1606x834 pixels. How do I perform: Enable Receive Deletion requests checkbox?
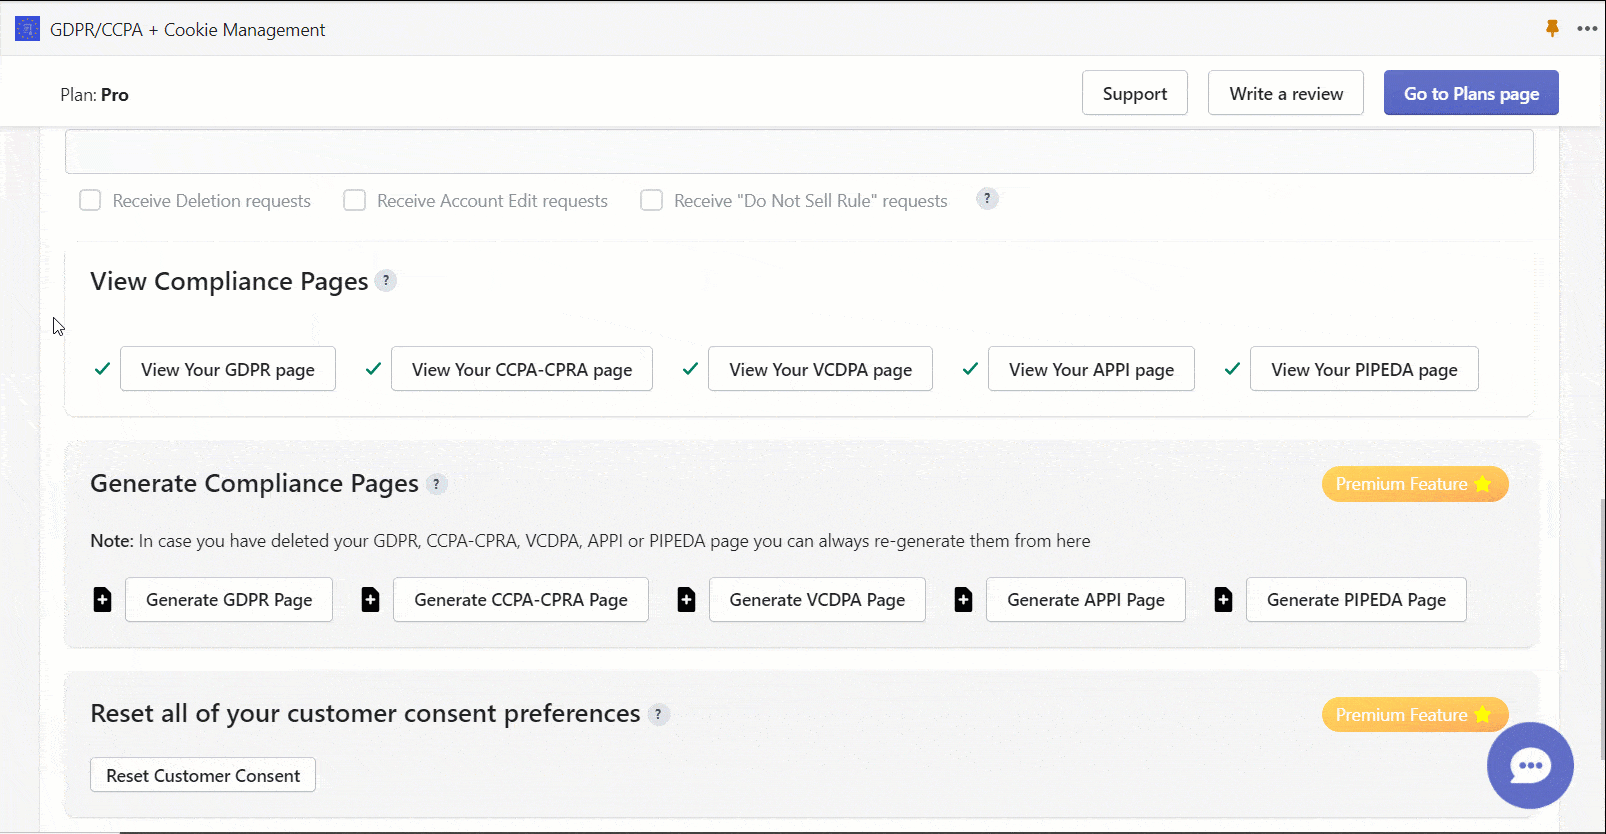click(x=90, y=200)
